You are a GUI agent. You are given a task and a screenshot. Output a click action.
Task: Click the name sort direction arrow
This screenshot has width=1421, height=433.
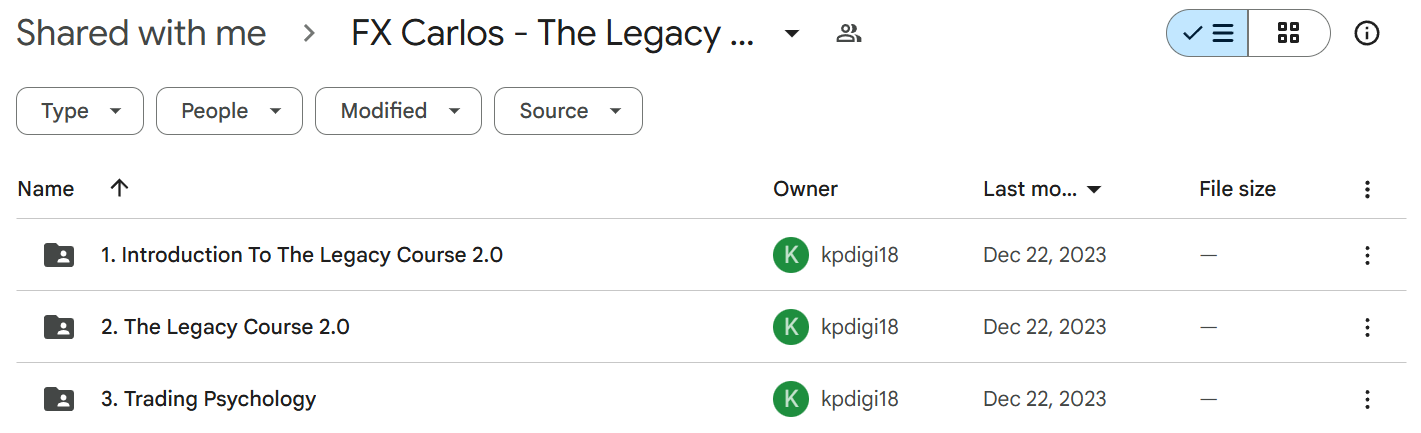pos(119,188)
